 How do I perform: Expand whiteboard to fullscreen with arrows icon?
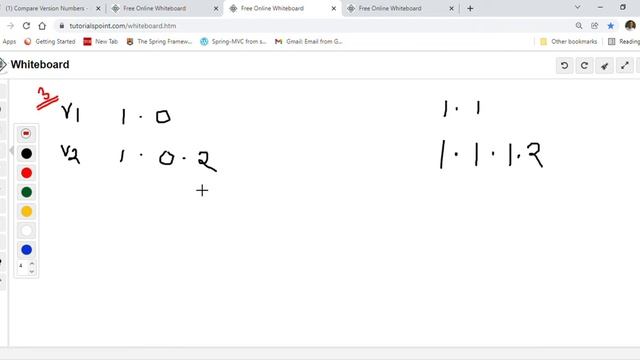click(624, 65)
